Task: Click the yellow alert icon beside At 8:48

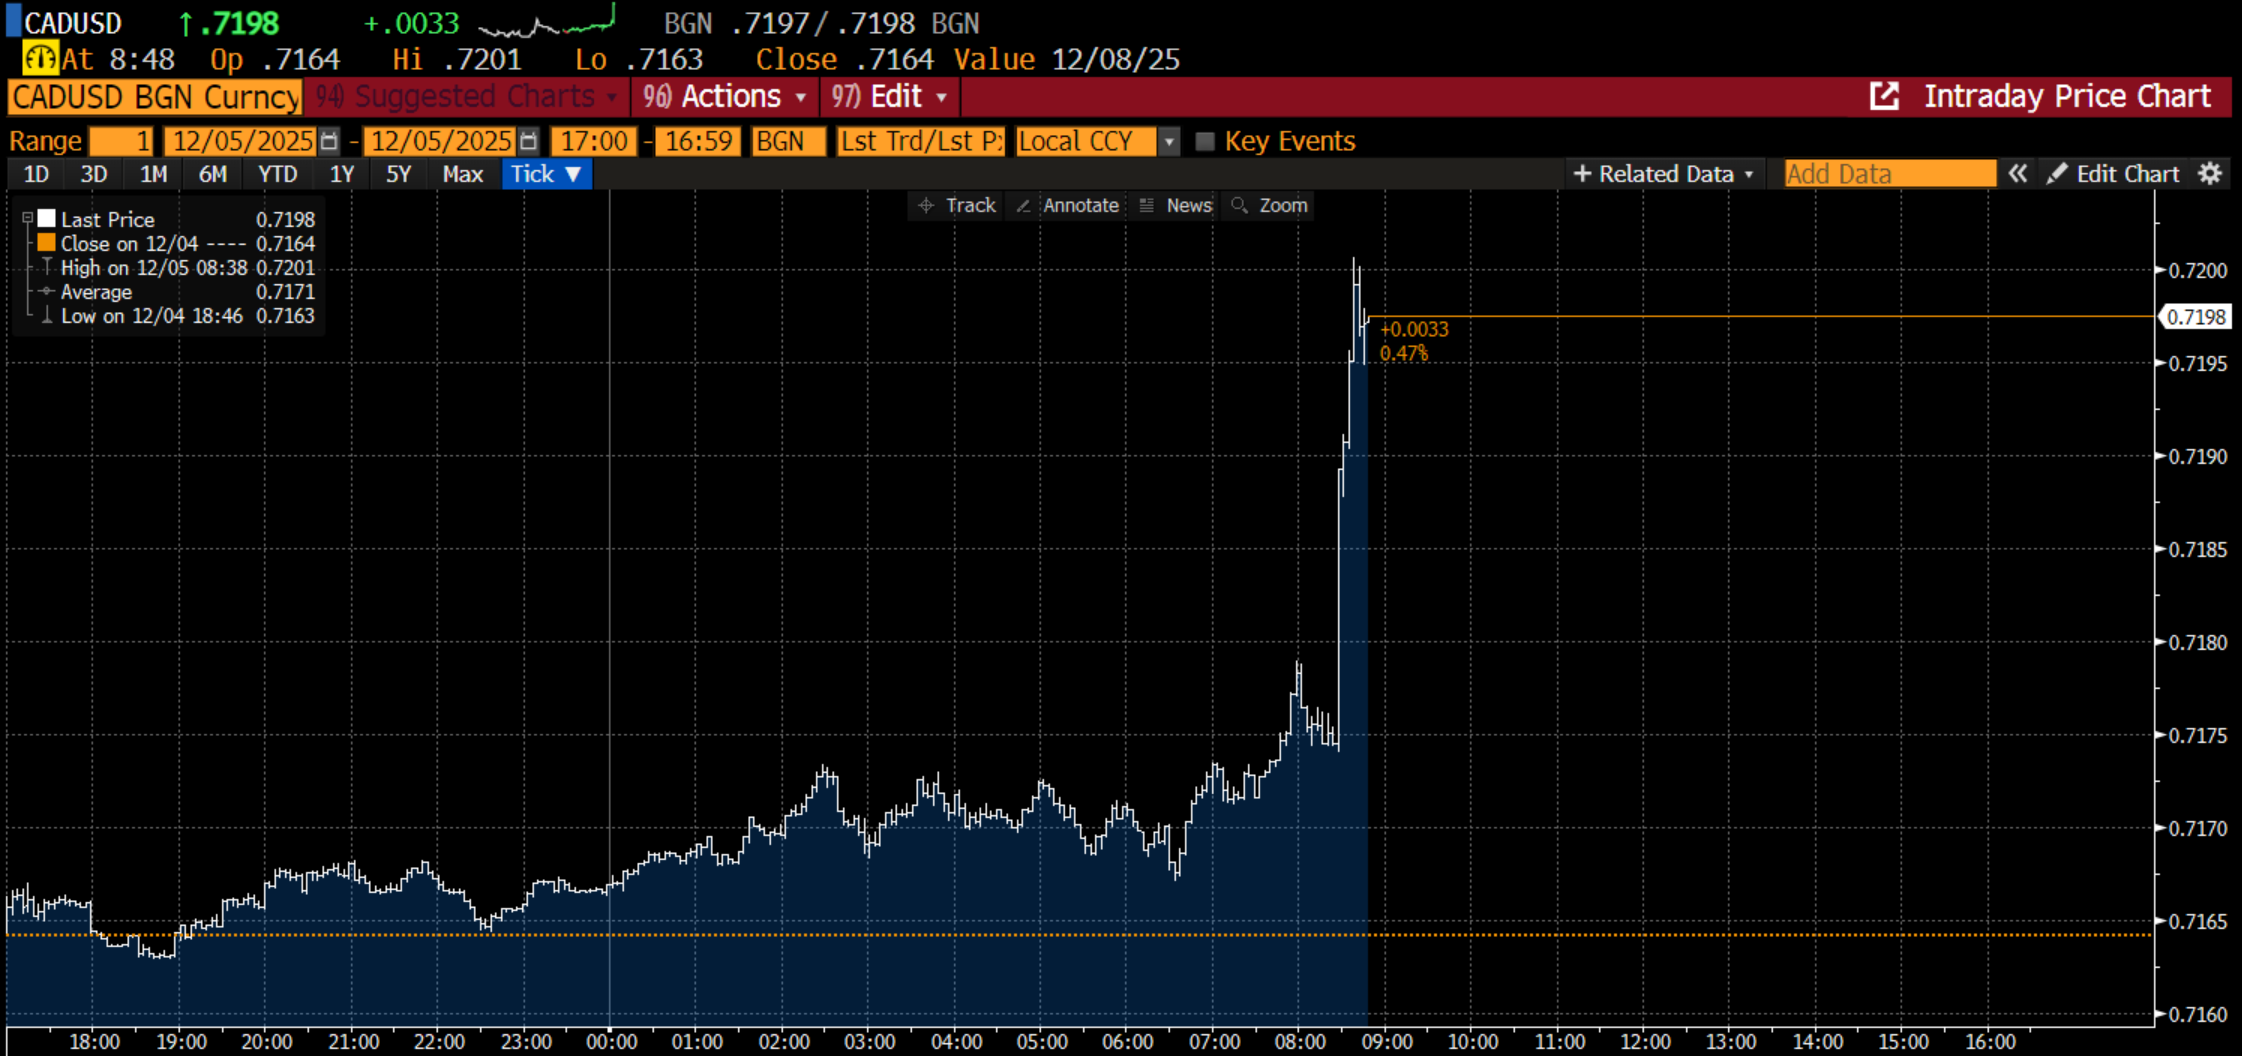Action: (40, 59)
